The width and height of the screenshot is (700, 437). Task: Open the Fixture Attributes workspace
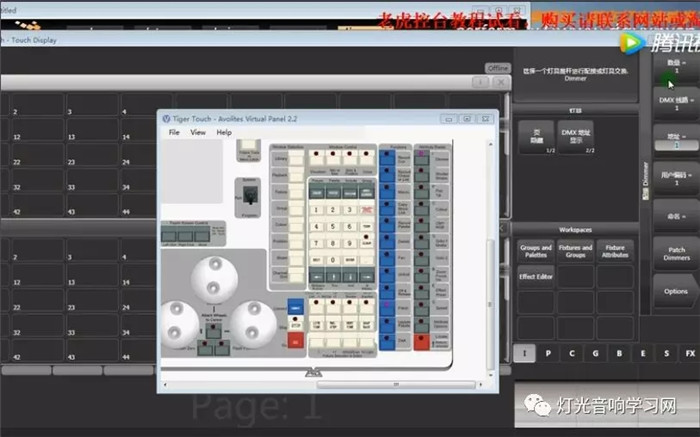click(x=615, y=251)
